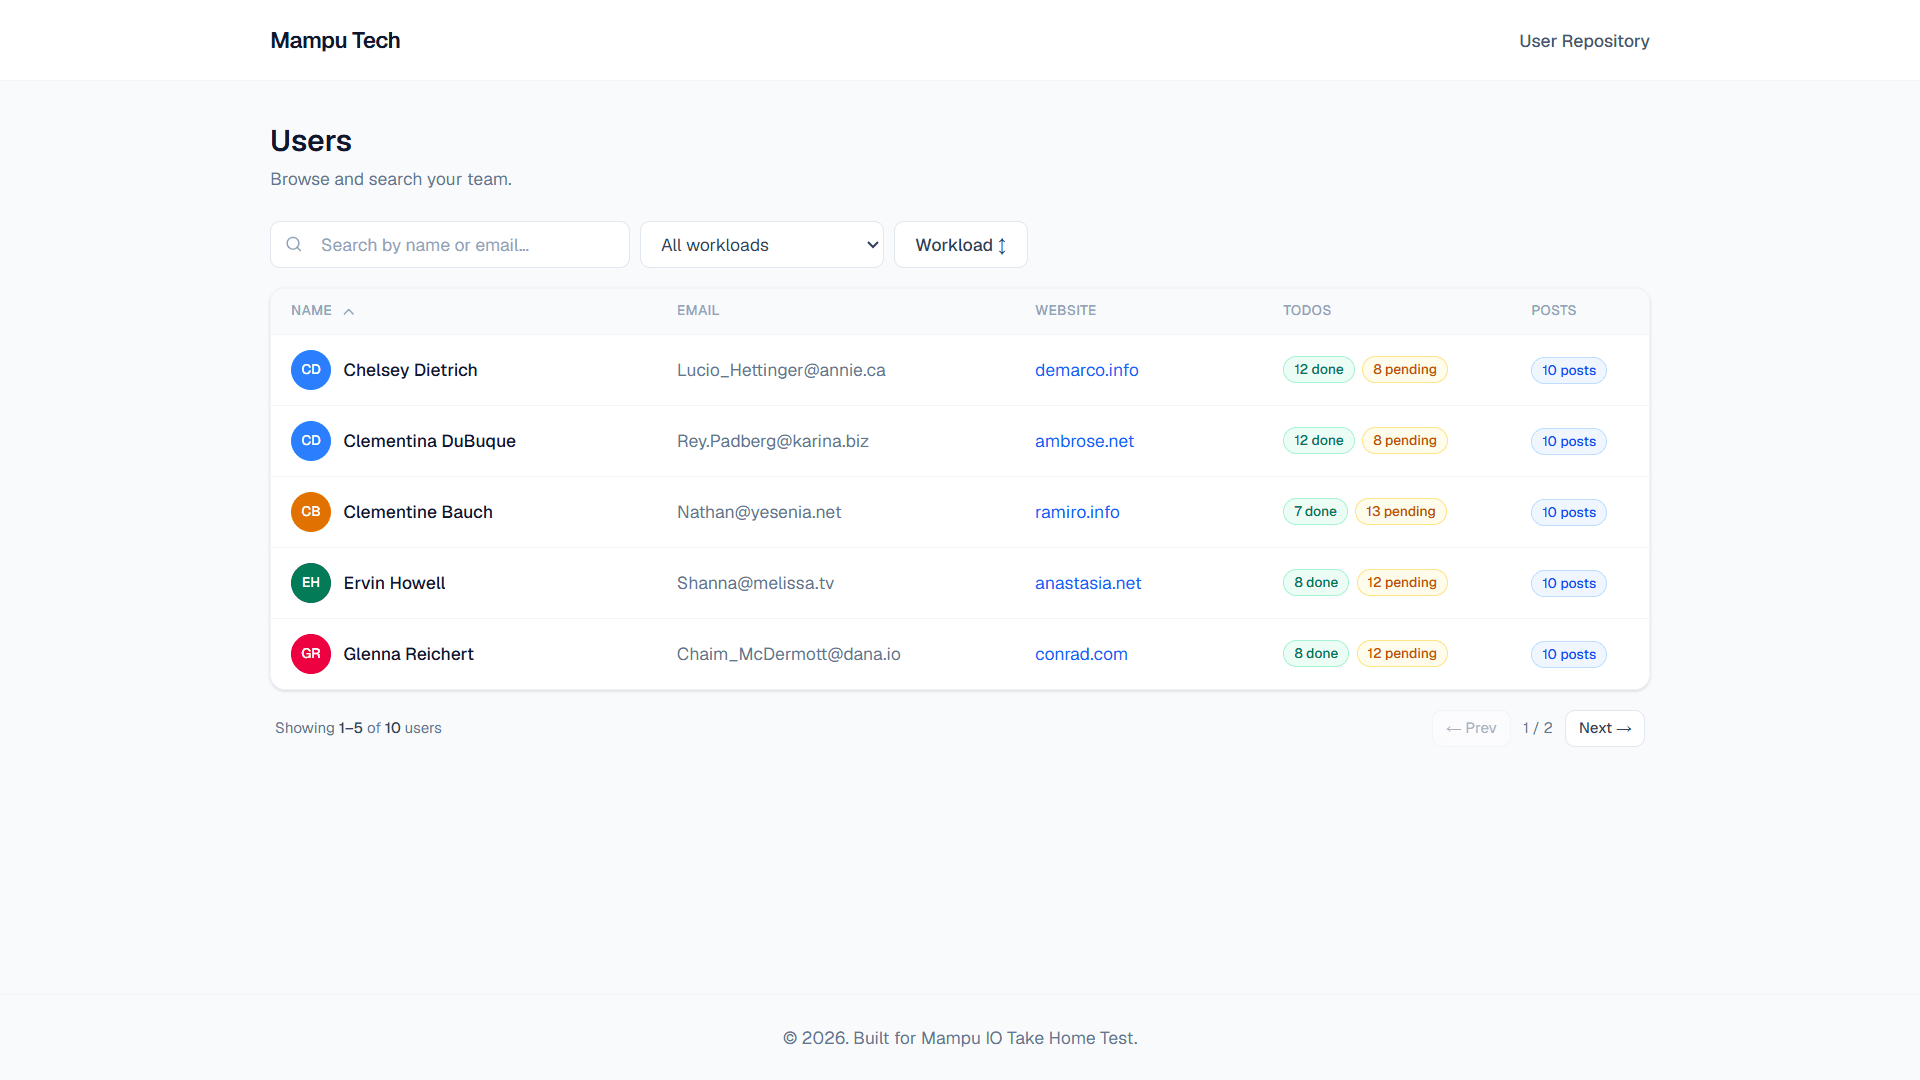
Task: Click Clementina DuBuque's 10 posts badge
Action: tap(1568, 442)
